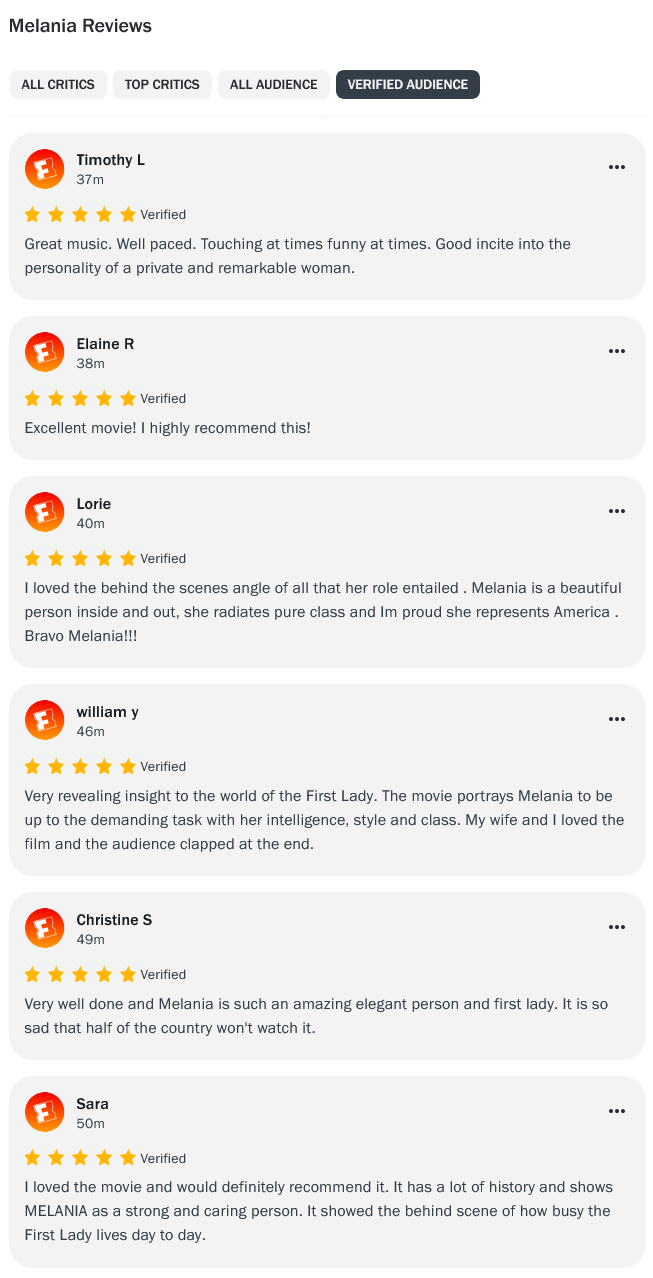Open three-dot menu on Sara's review

[x=617, y=1111]
